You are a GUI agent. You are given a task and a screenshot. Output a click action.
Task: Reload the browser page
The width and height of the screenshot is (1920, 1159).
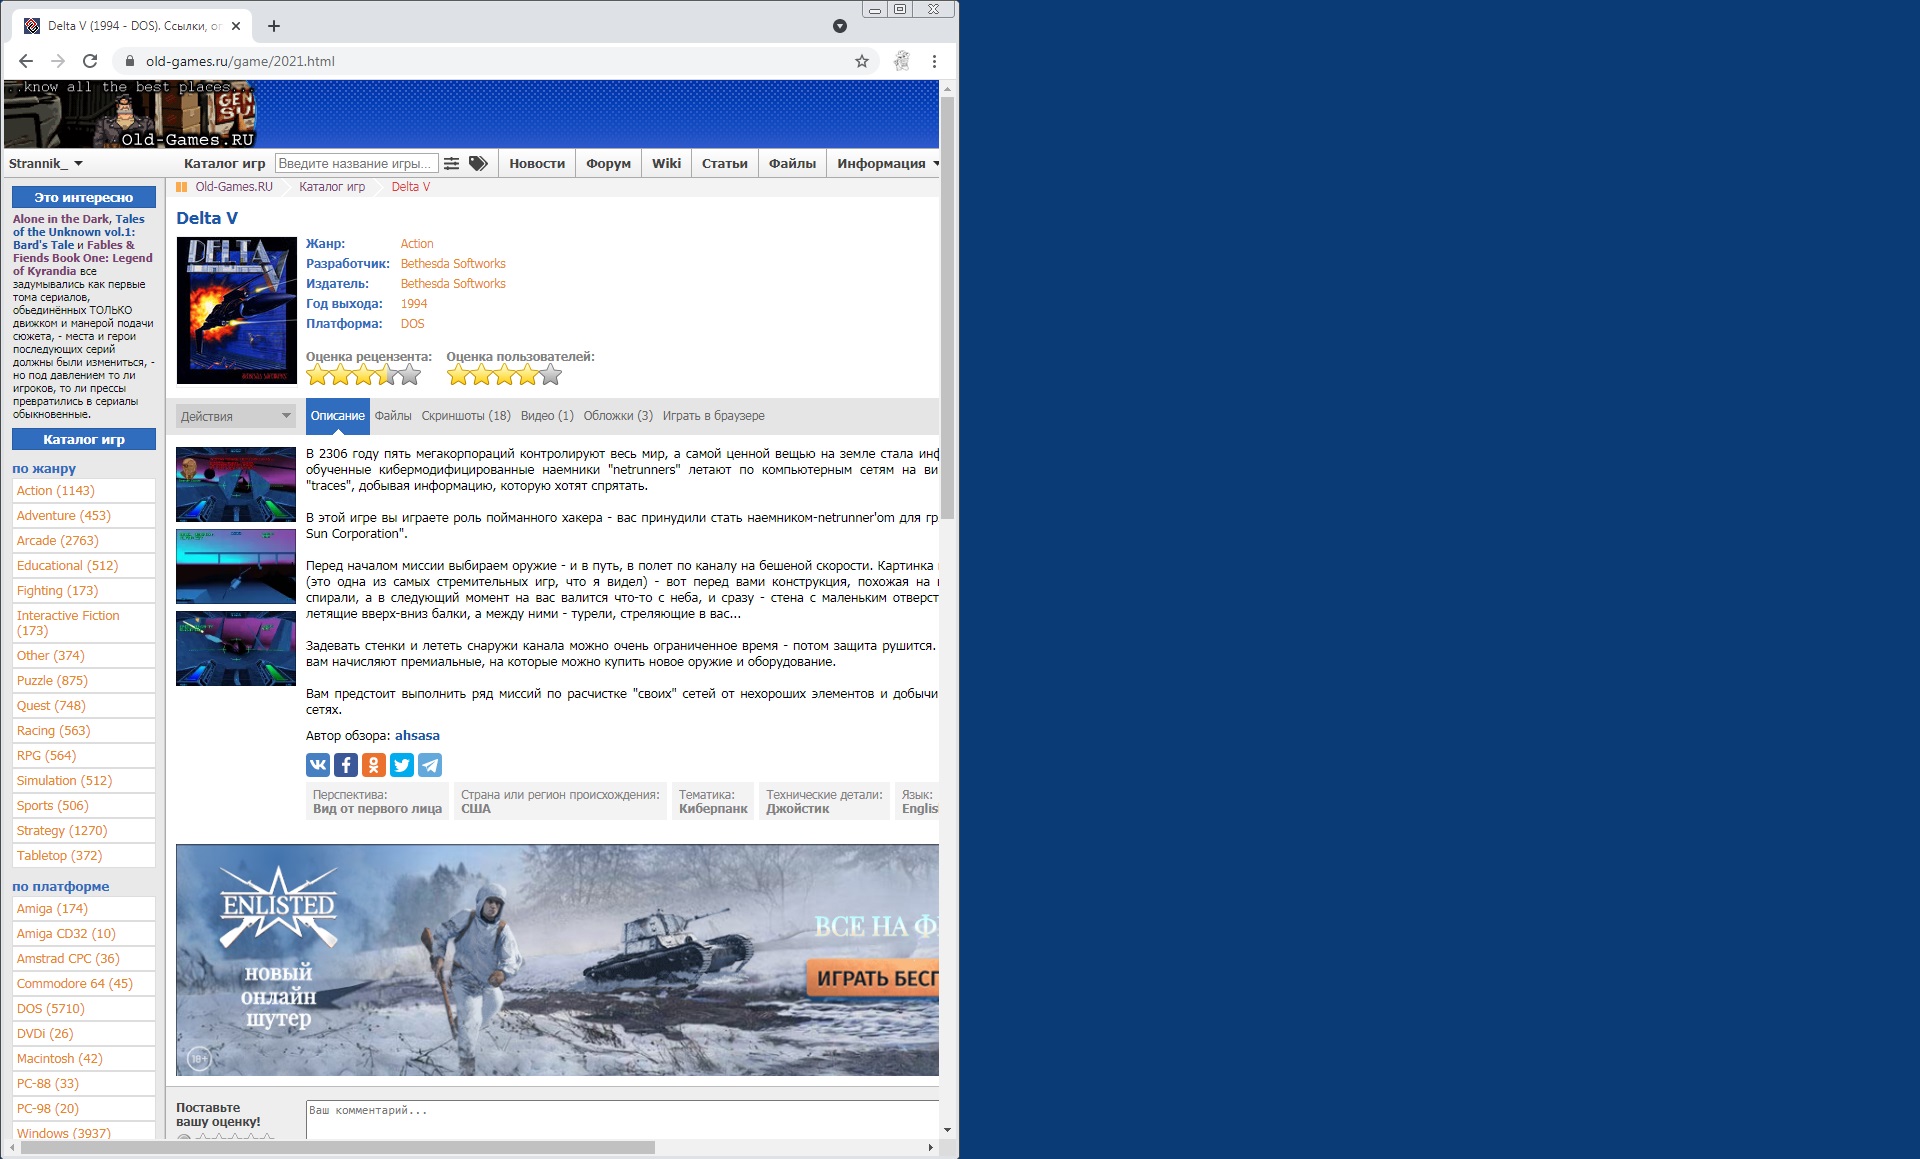pyautogui.click(x=90, y=61)
